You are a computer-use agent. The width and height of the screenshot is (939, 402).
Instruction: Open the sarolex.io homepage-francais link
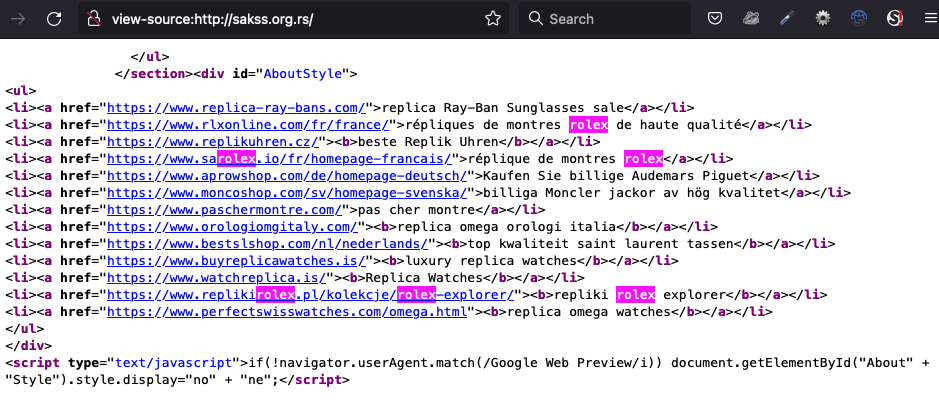click(x=279, y=159)
